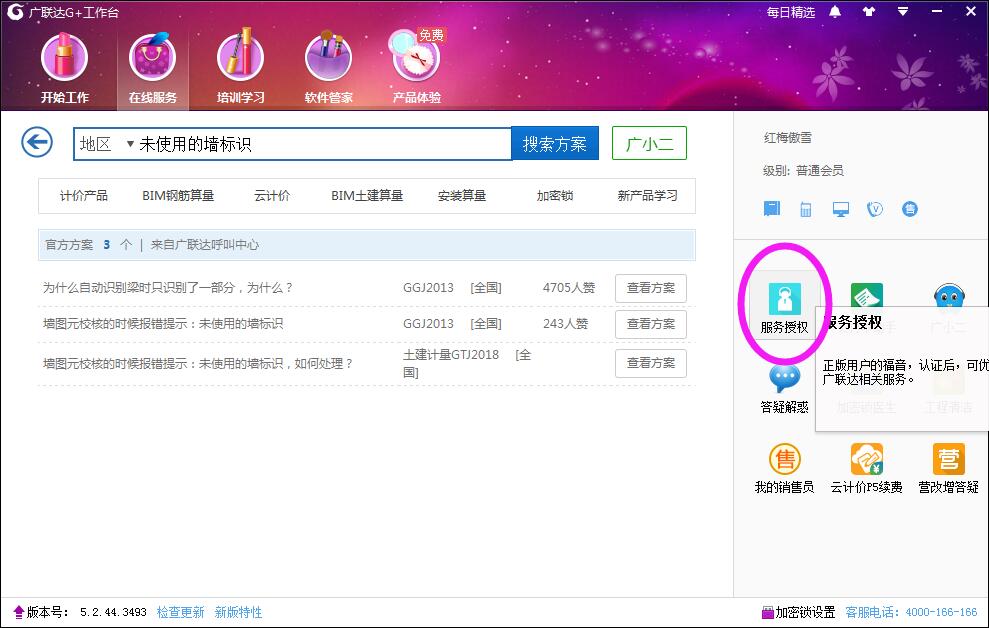Select the BIM钢筋算量 tab

pyautogui.click(x=178, y=196)
